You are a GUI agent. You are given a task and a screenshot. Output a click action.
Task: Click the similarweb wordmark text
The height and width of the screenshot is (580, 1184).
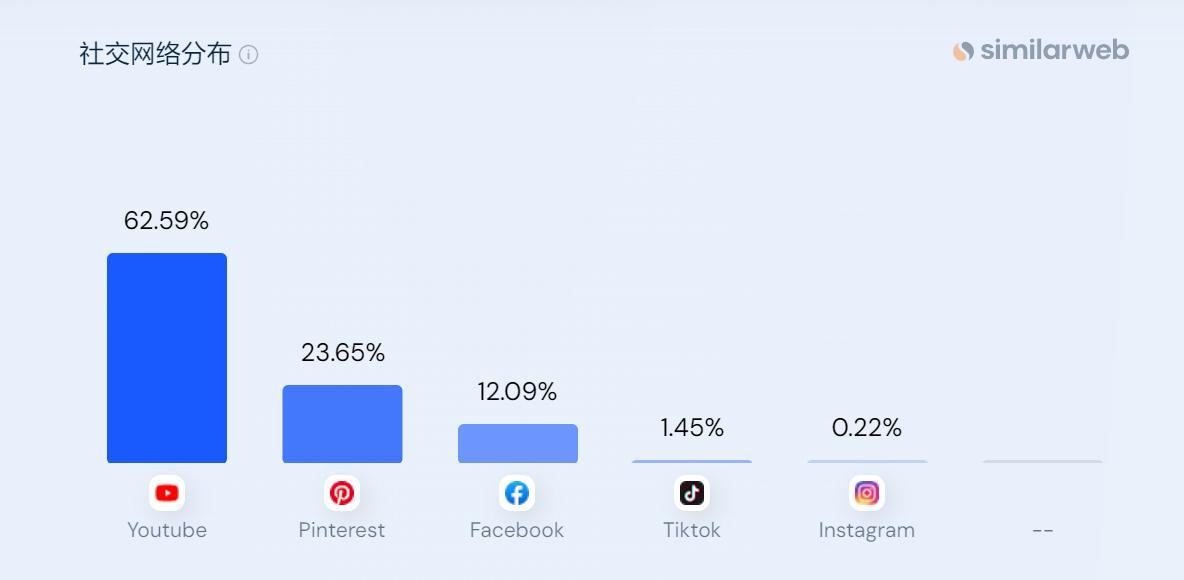(1055, 51)
